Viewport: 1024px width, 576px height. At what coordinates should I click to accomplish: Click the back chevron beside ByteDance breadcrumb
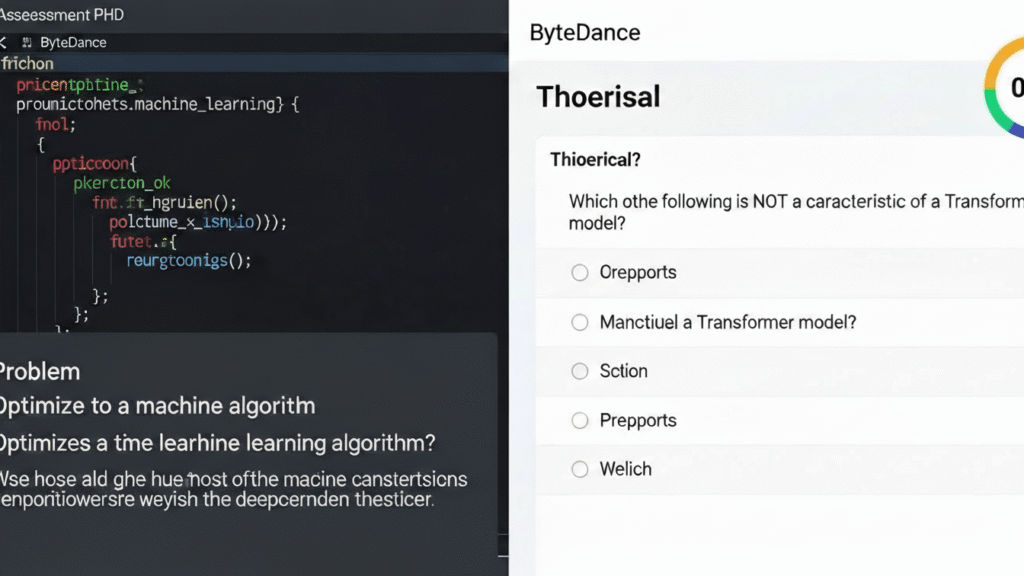coord(4,42)
